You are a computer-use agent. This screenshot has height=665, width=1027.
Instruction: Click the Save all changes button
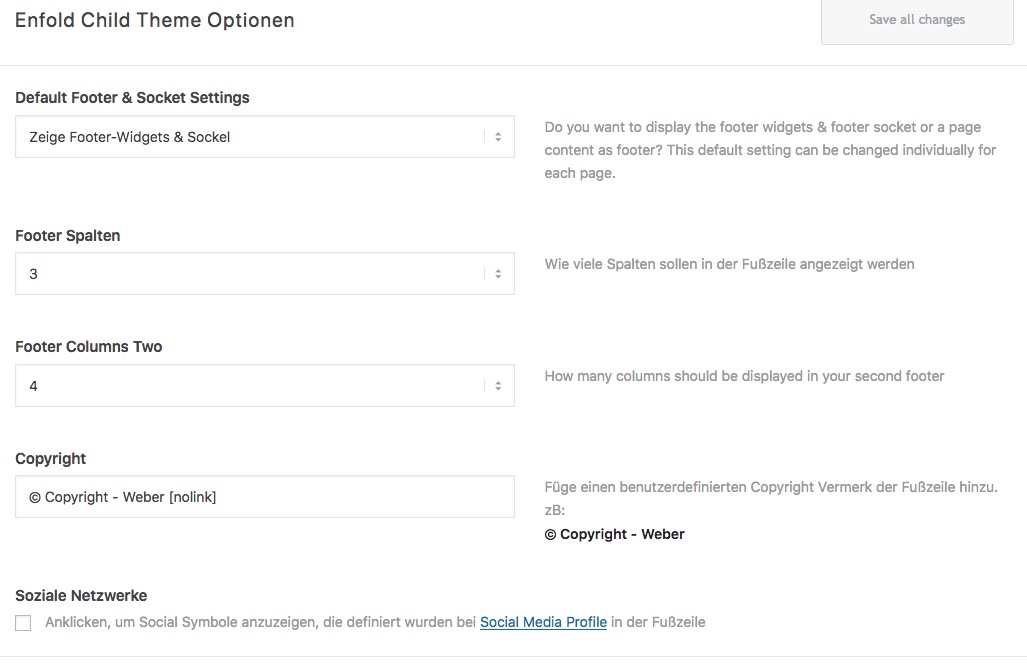point(917,20)
